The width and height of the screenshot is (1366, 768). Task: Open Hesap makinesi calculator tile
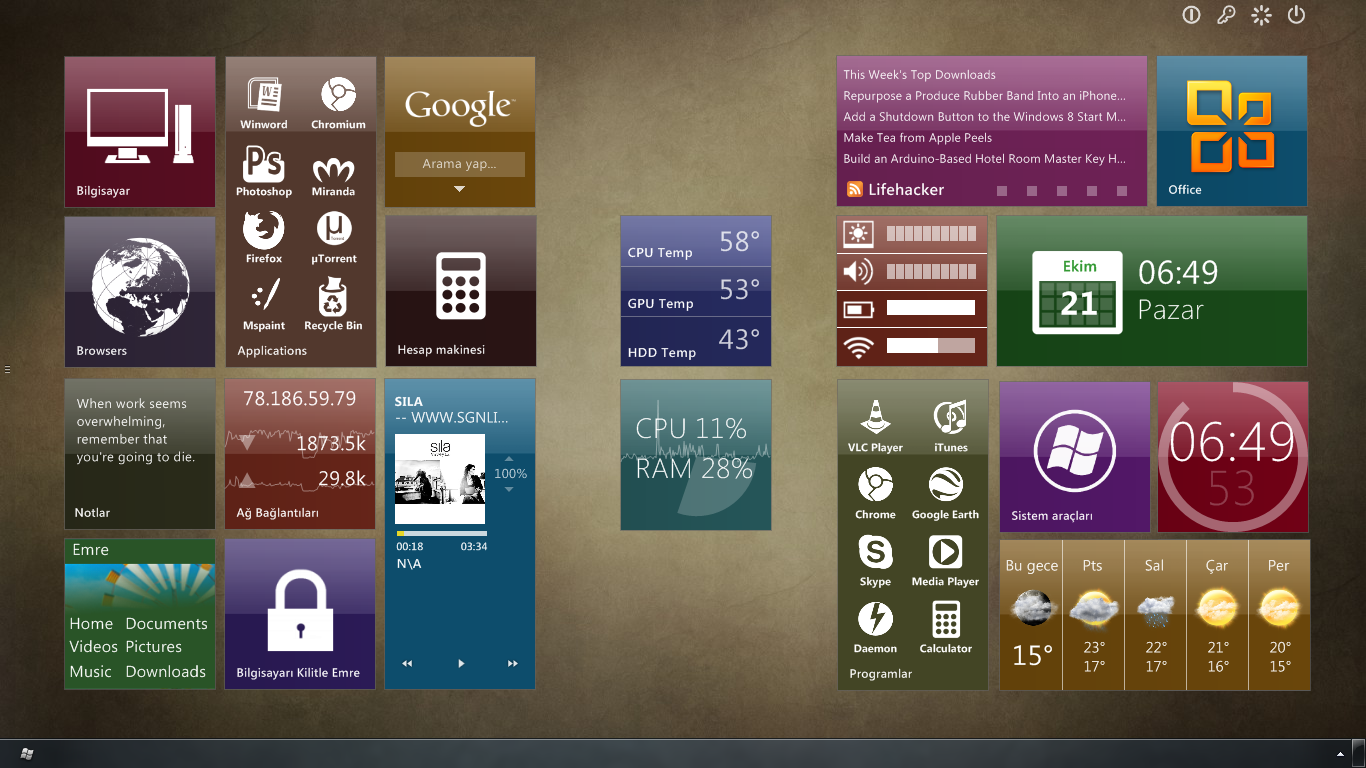461,292
